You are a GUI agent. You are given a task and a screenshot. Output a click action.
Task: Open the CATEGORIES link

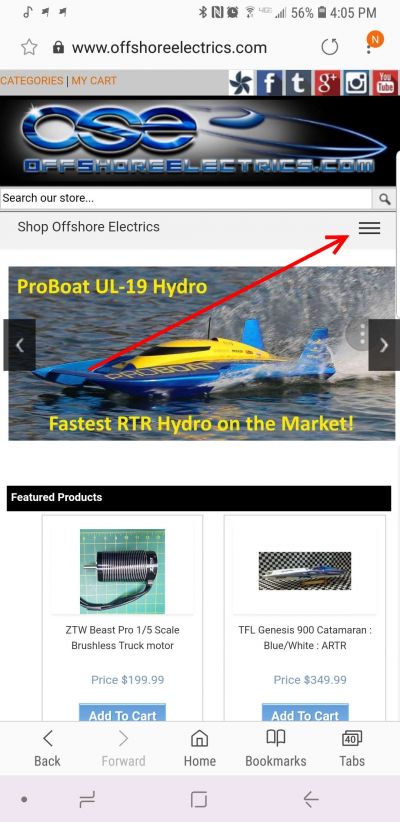(x=31, y=81)
